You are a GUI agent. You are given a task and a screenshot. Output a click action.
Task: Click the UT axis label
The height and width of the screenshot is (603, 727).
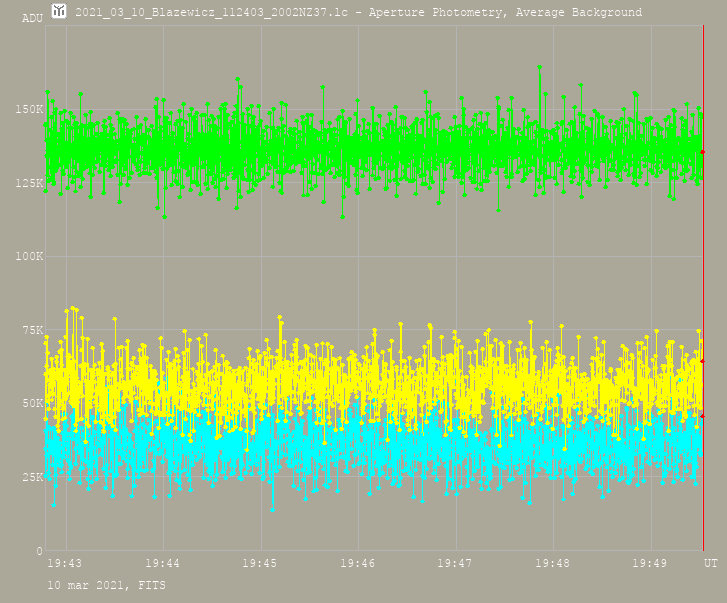tap(711, 563)
